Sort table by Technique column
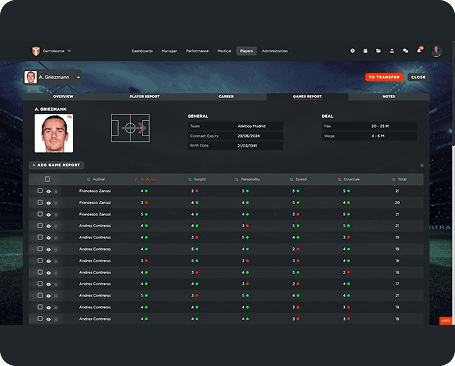 pos(147,179)
